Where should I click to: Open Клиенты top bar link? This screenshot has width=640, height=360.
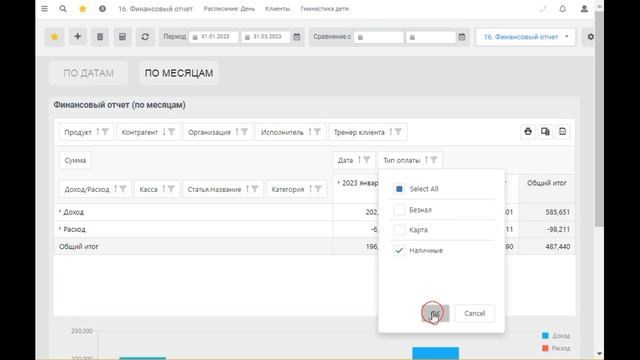click(x=277, y=9)
